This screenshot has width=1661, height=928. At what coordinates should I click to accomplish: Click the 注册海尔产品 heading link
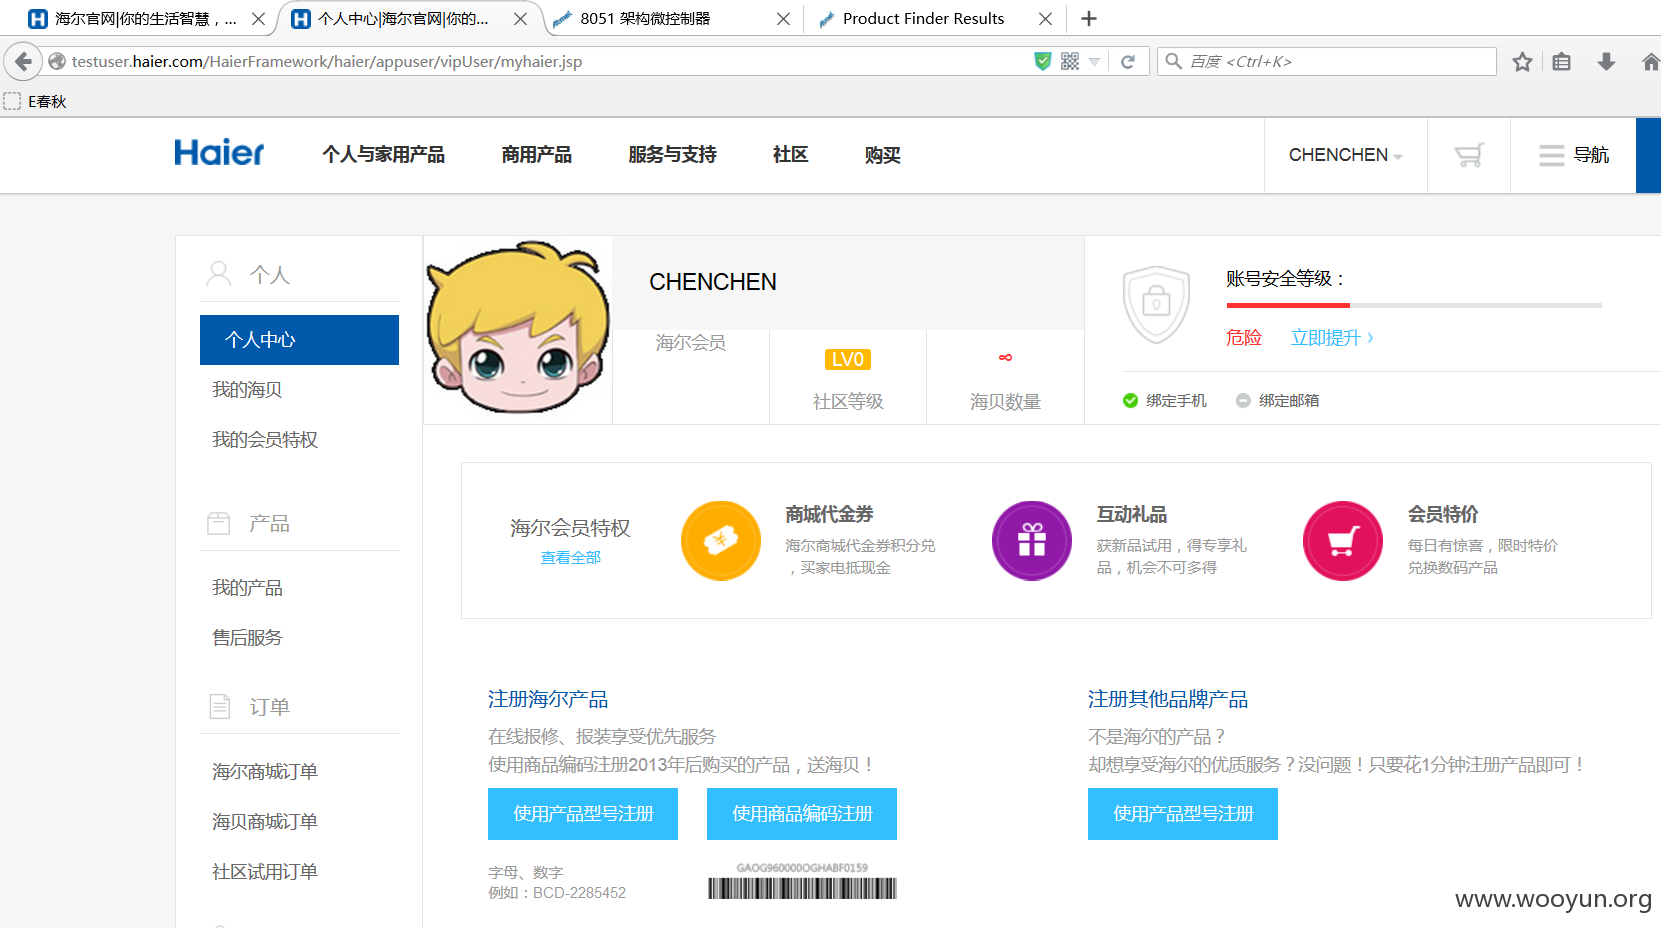coord(548,699)
